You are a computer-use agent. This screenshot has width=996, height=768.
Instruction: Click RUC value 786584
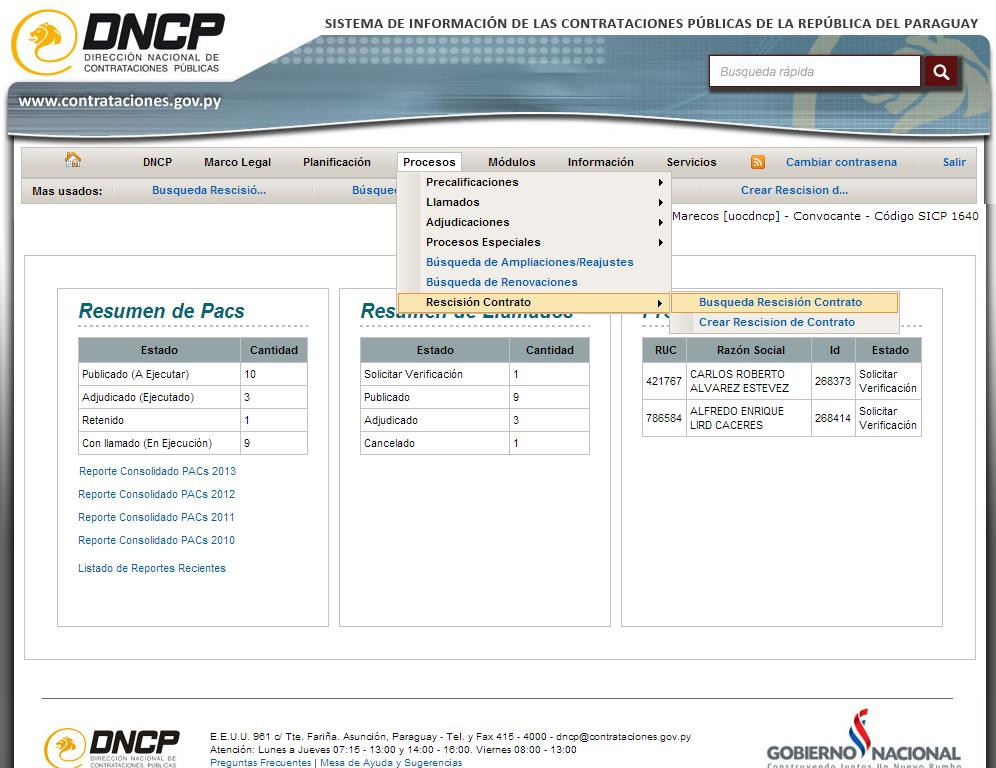pos(664,418)
